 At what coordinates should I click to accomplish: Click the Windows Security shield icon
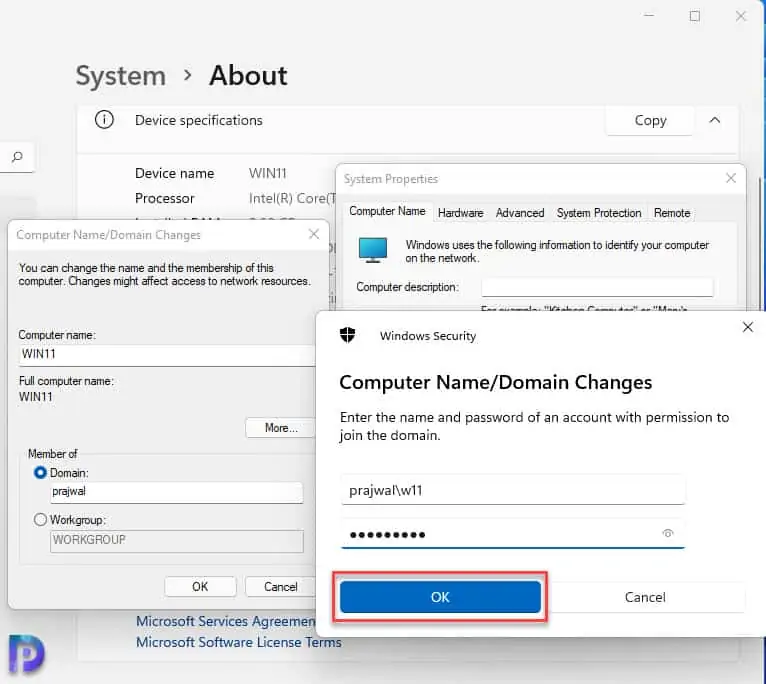(349, 335)
